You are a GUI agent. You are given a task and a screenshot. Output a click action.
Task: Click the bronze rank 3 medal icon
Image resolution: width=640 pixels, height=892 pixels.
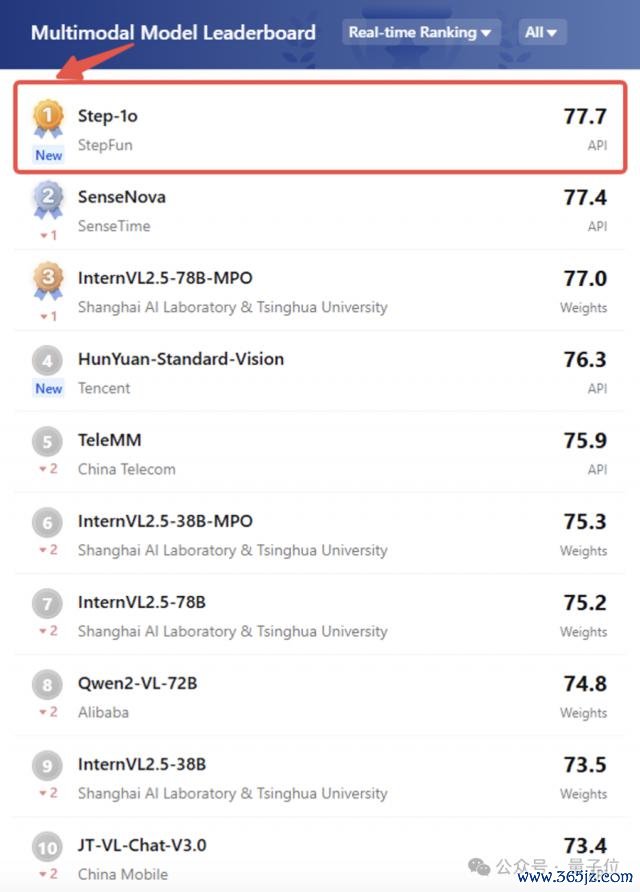click(x=48, y=280)
